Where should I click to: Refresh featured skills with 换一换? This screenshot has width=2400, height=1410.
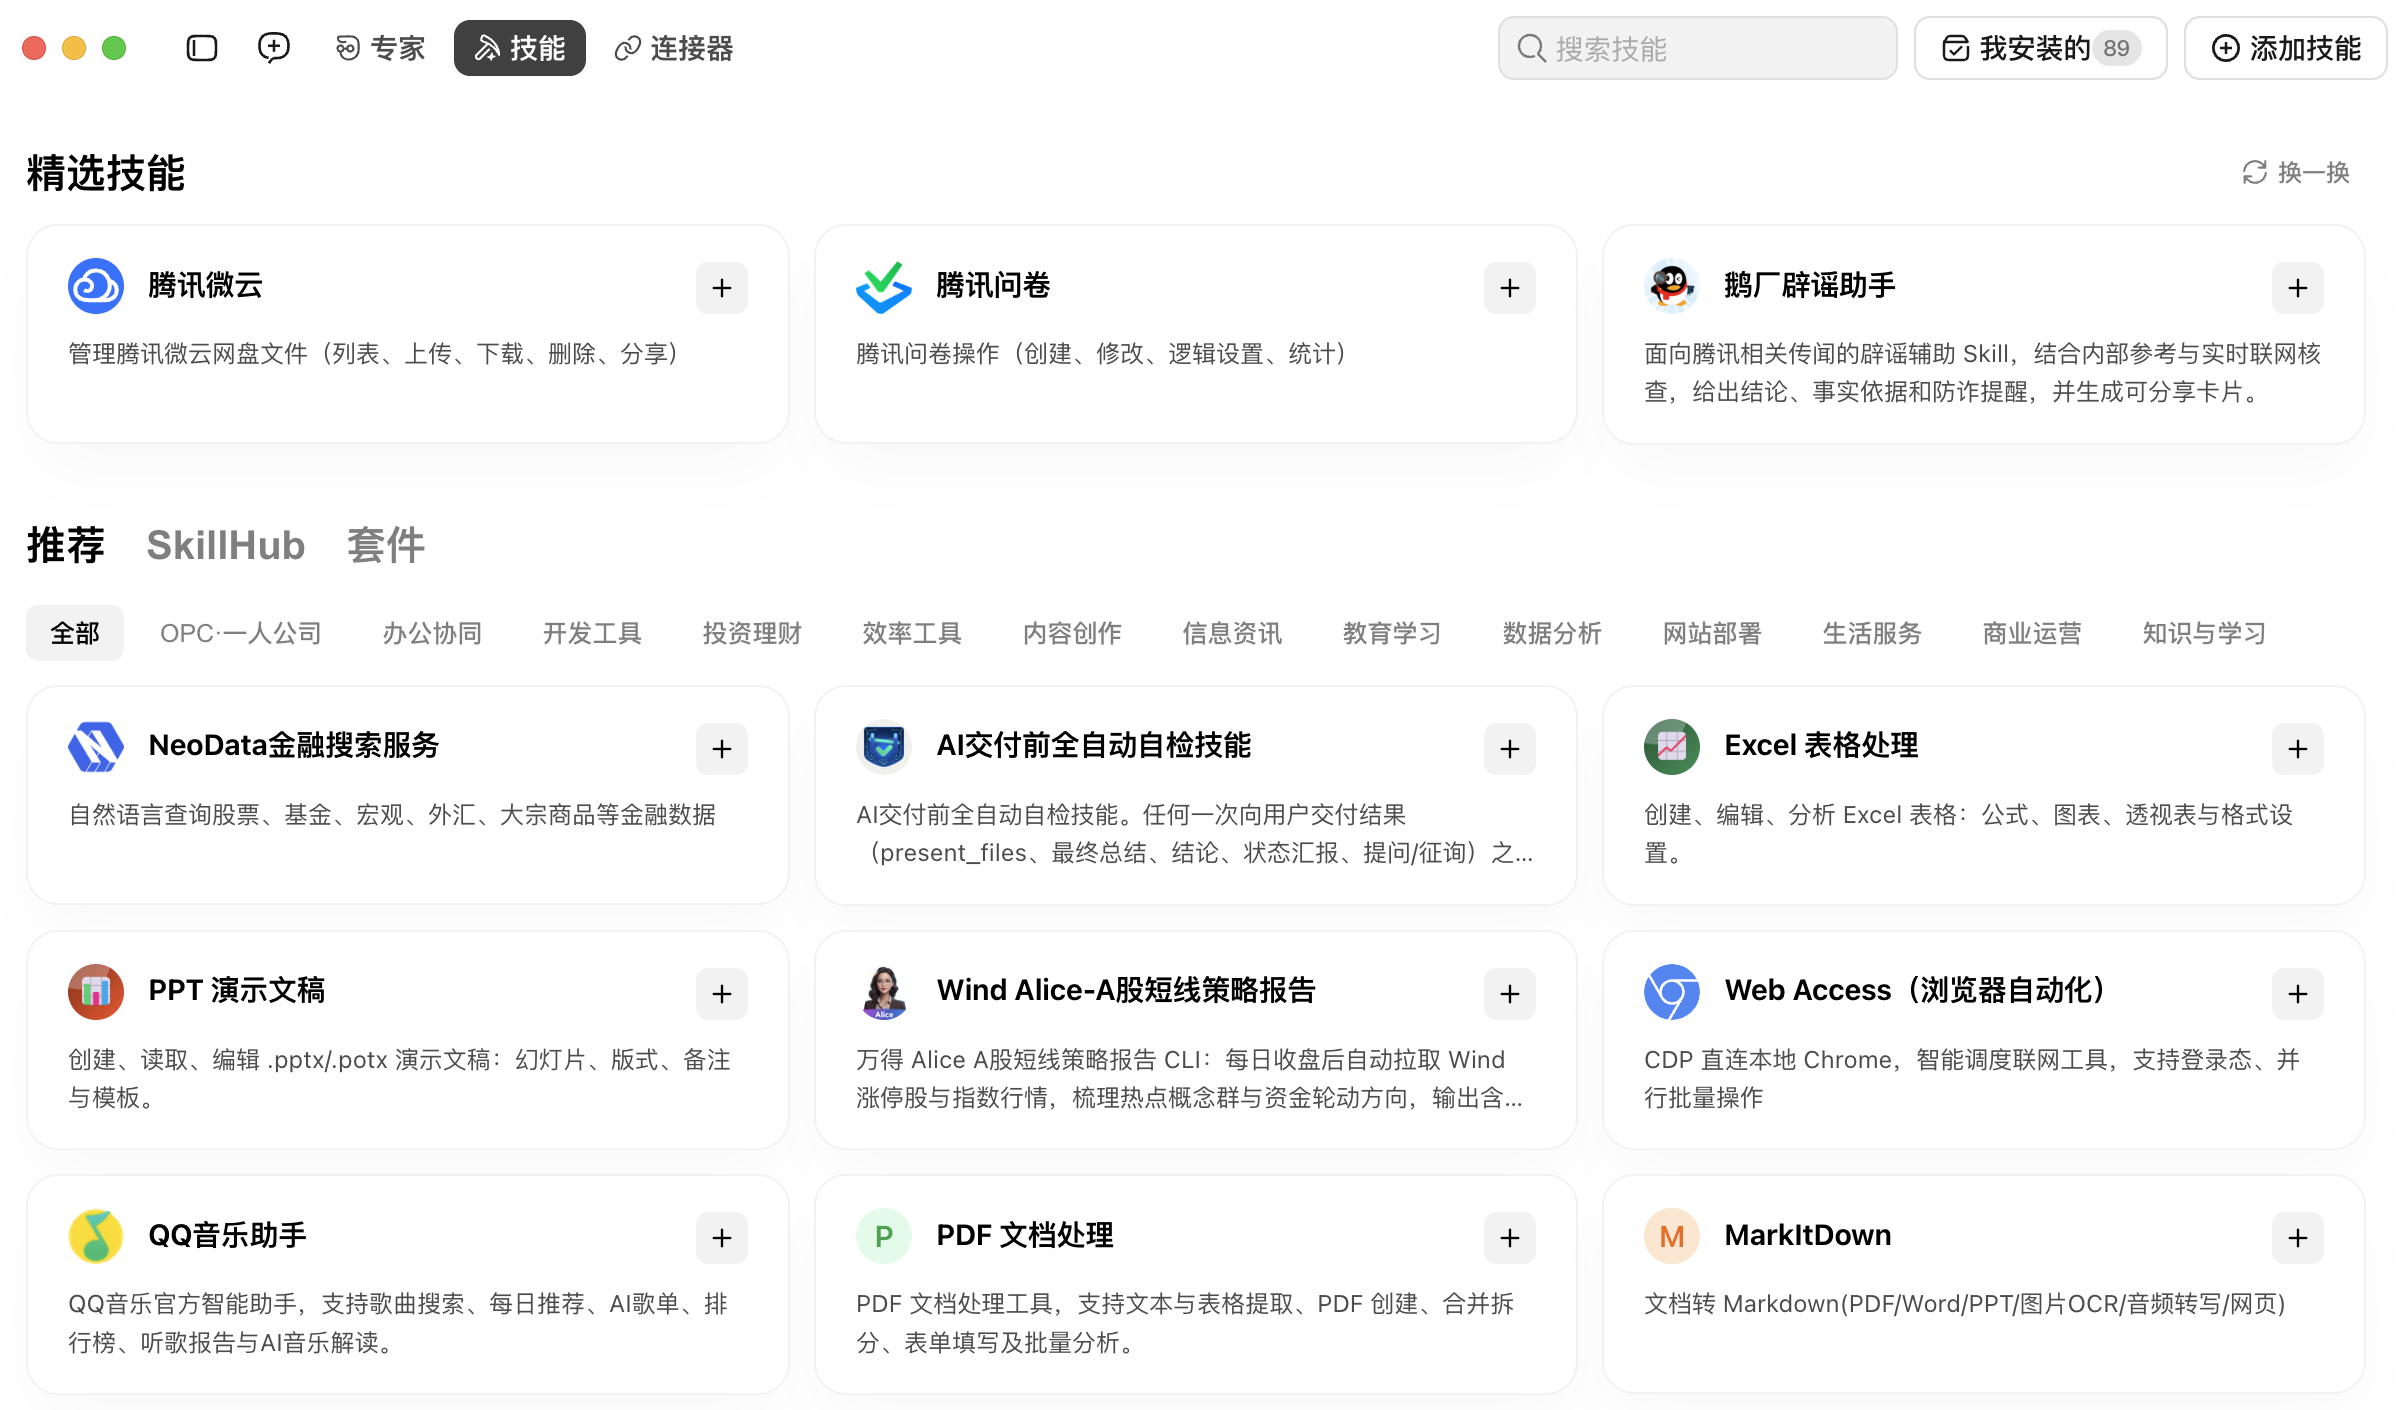point(2296,173)
